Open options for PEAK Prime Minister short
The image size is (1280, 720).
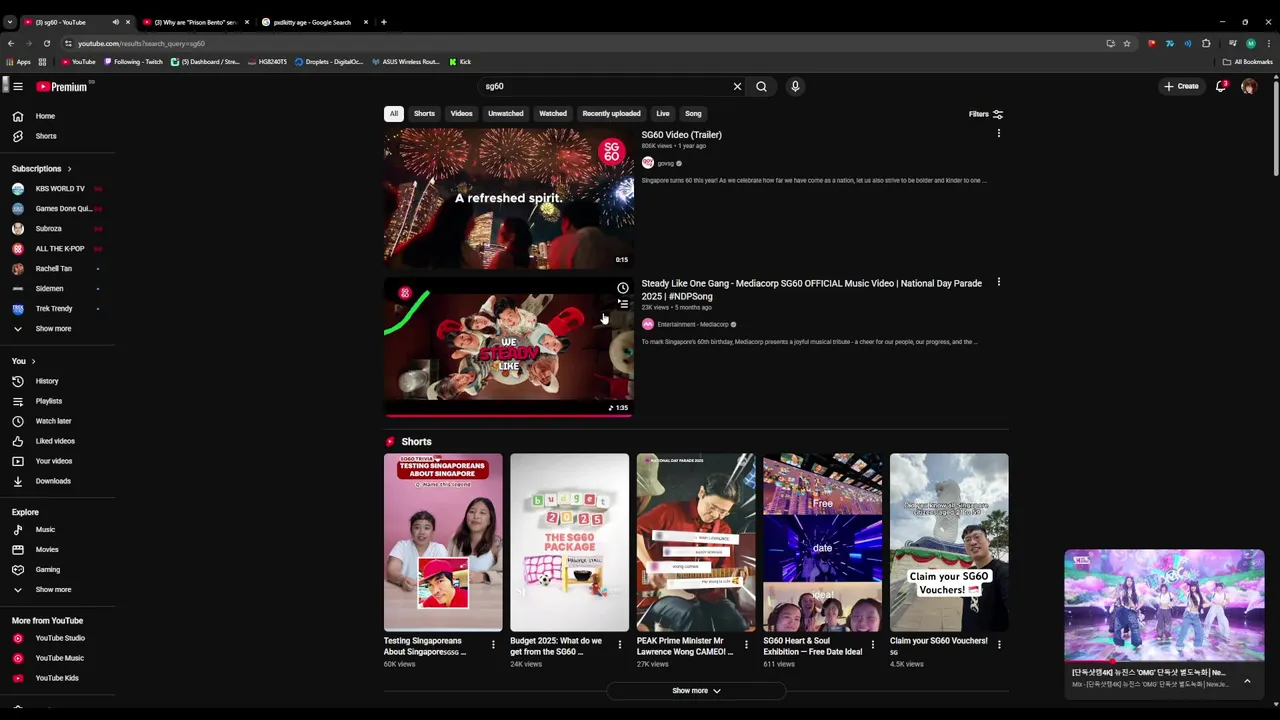point(746,645)
